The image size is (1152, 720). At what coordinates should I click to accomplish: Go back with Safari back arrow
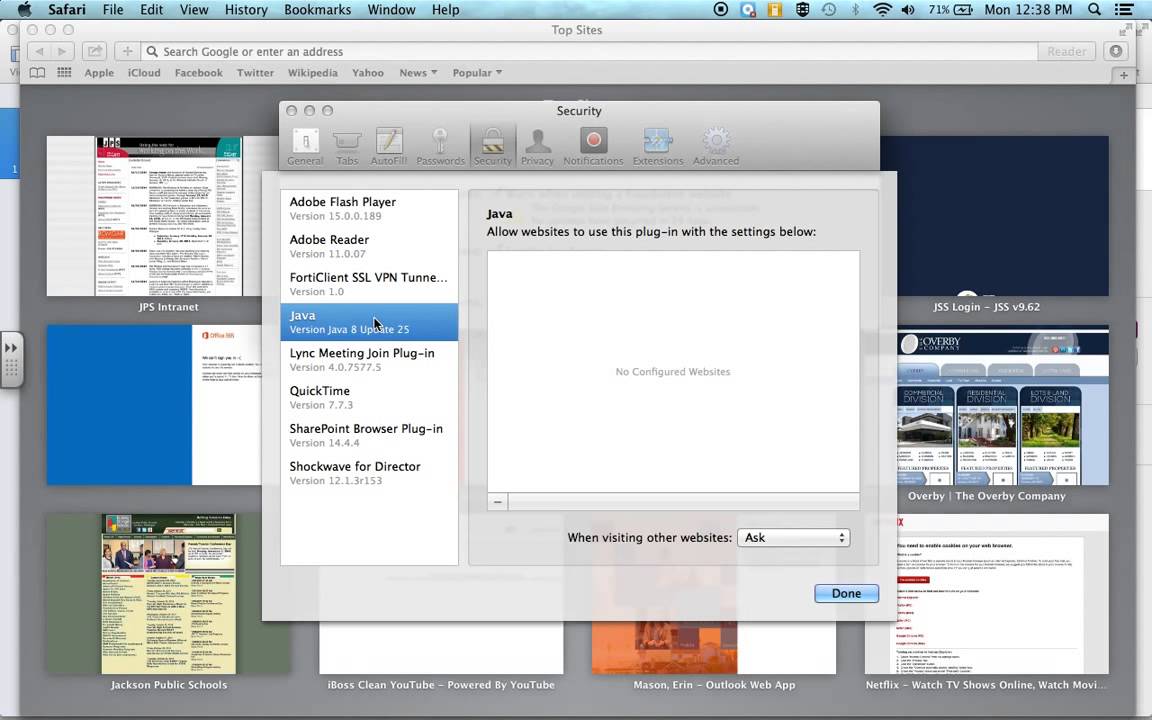pos(40,51)
